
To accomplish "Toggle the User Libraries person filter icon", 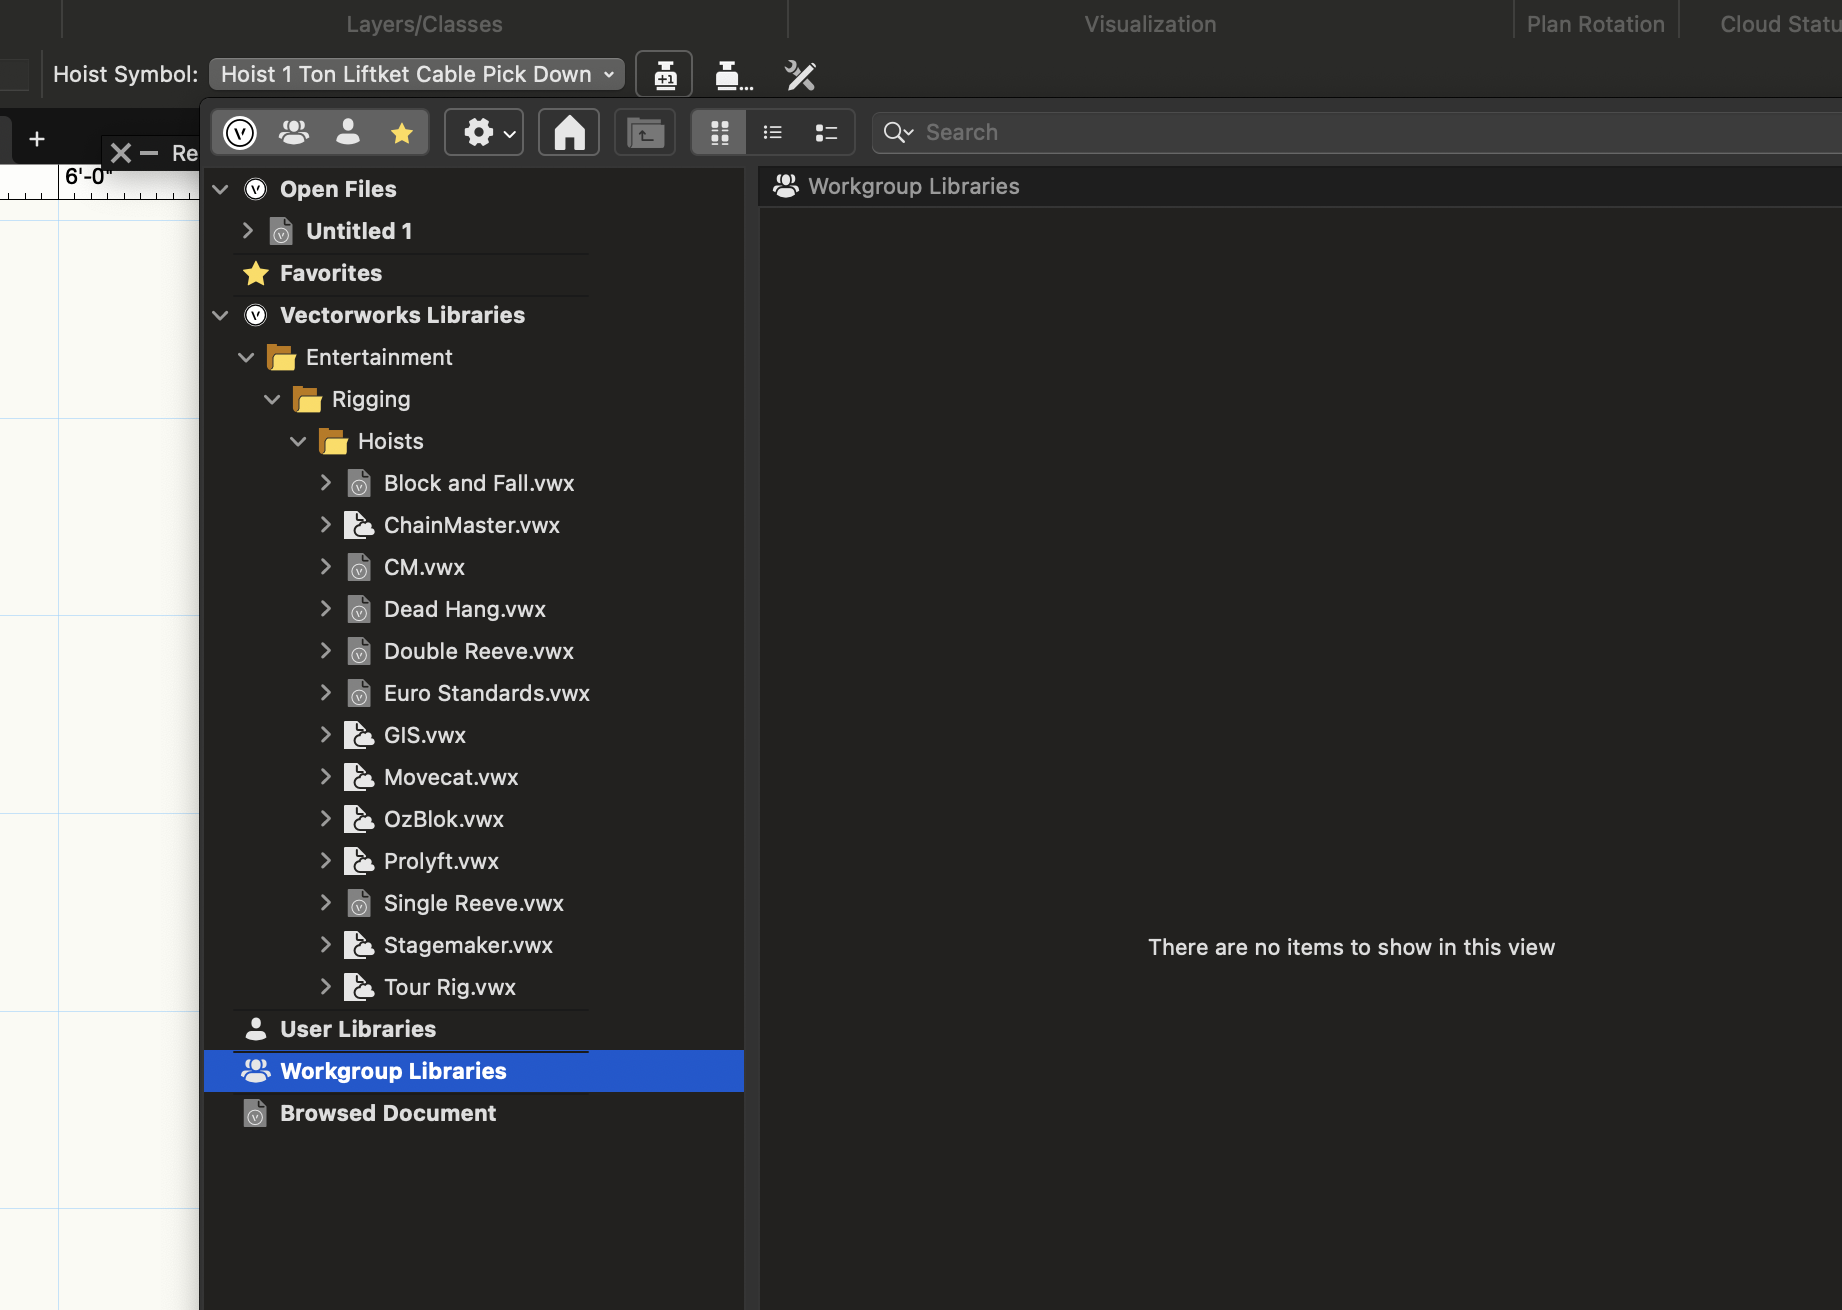I will pos(347,131).
